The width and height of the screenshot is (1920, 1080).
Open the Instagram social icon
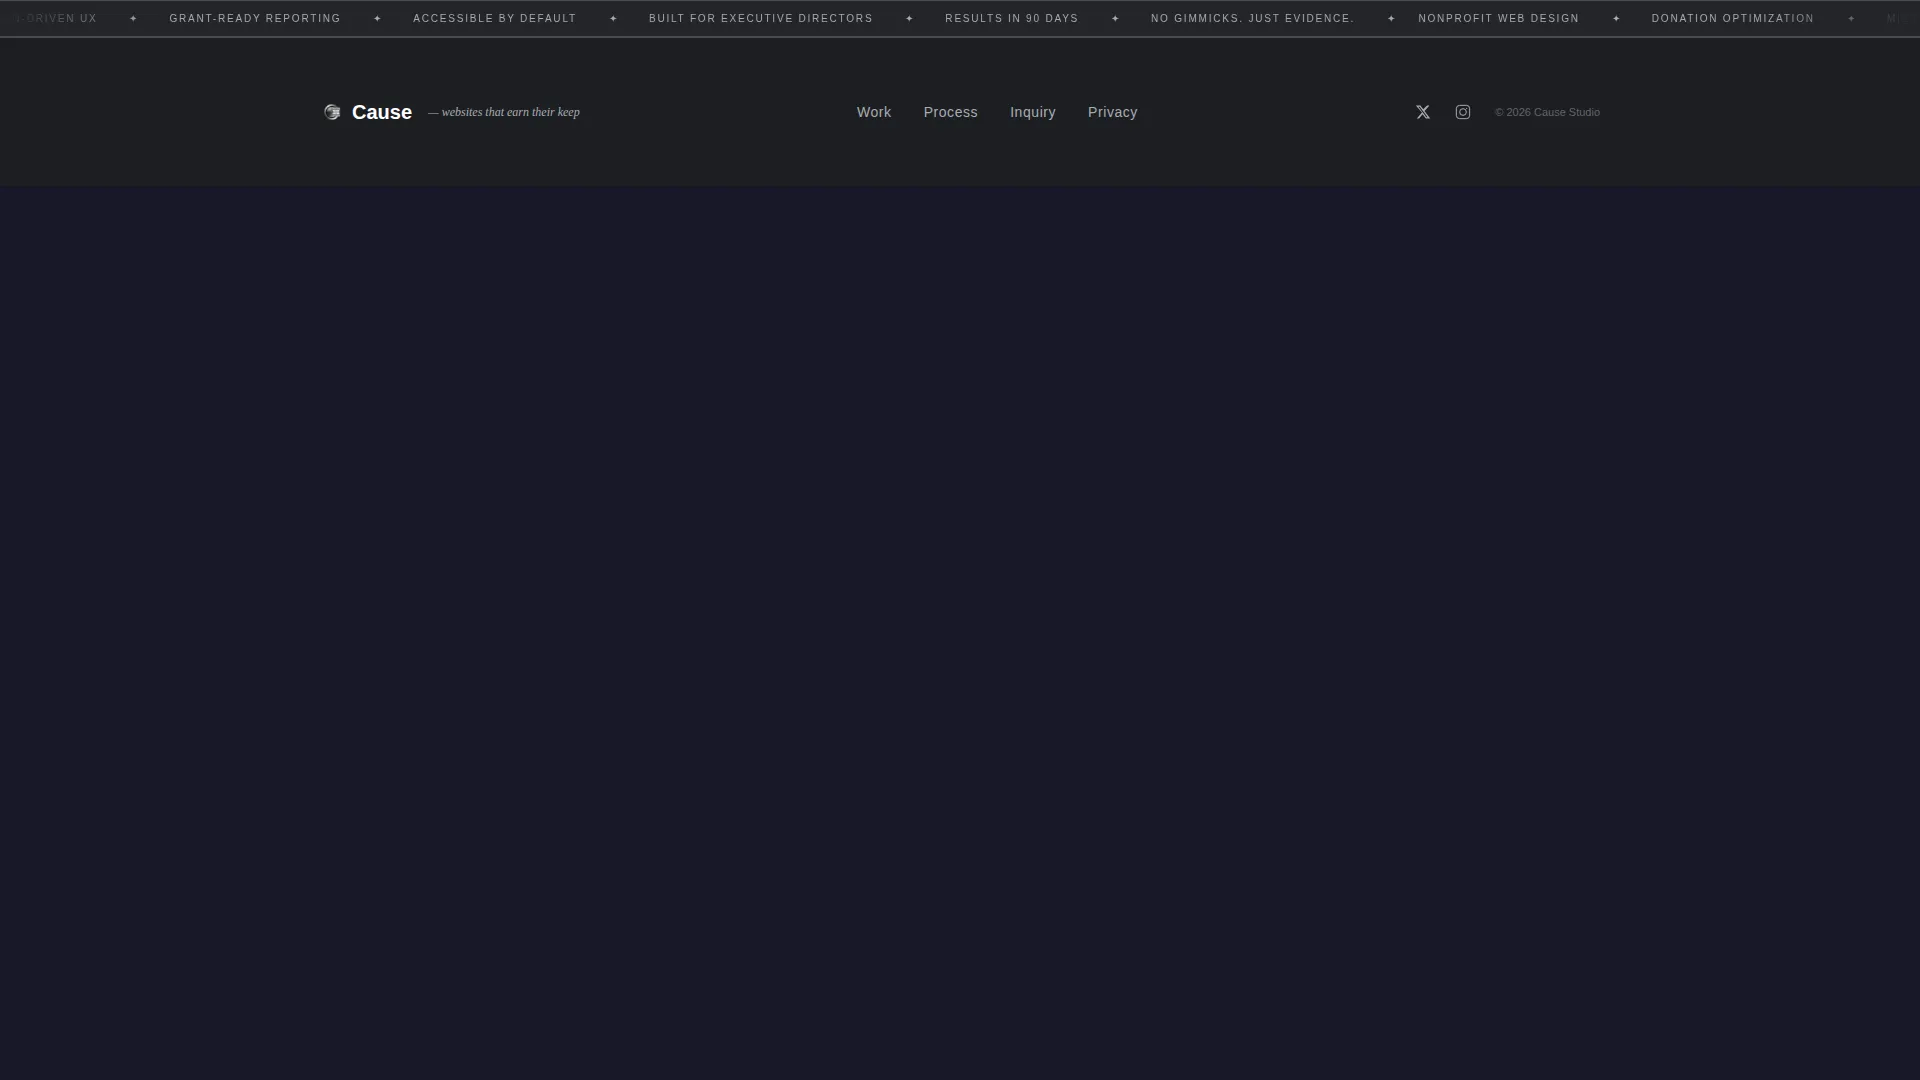[x=1463, y=112]
